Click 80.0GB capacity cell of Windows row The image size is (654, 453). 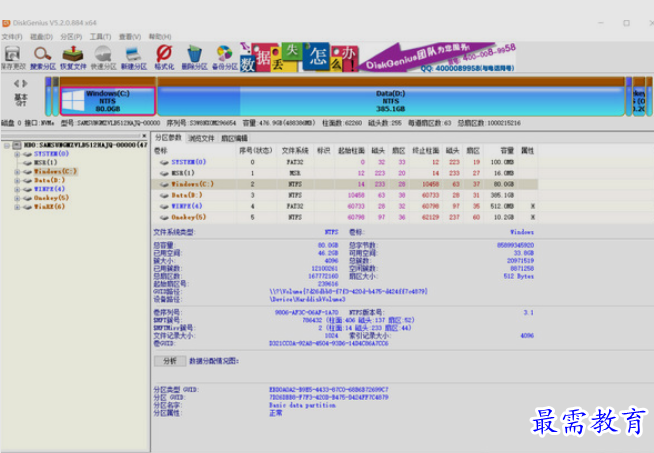pyautogui.click(x=504, y=184)
